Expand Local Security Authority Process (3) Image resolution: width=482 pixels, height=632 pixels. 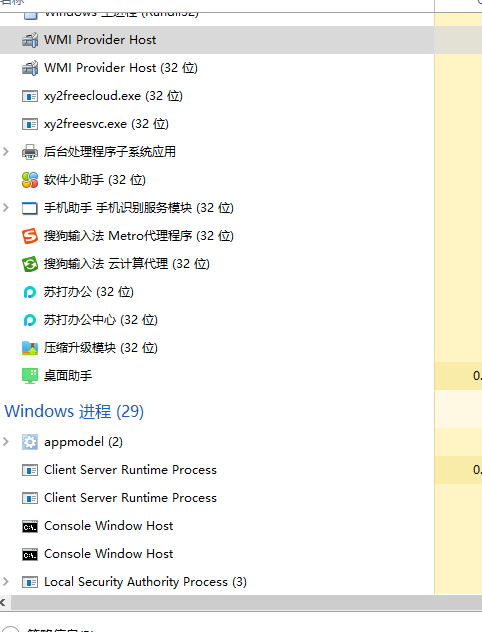click(6, 582)
